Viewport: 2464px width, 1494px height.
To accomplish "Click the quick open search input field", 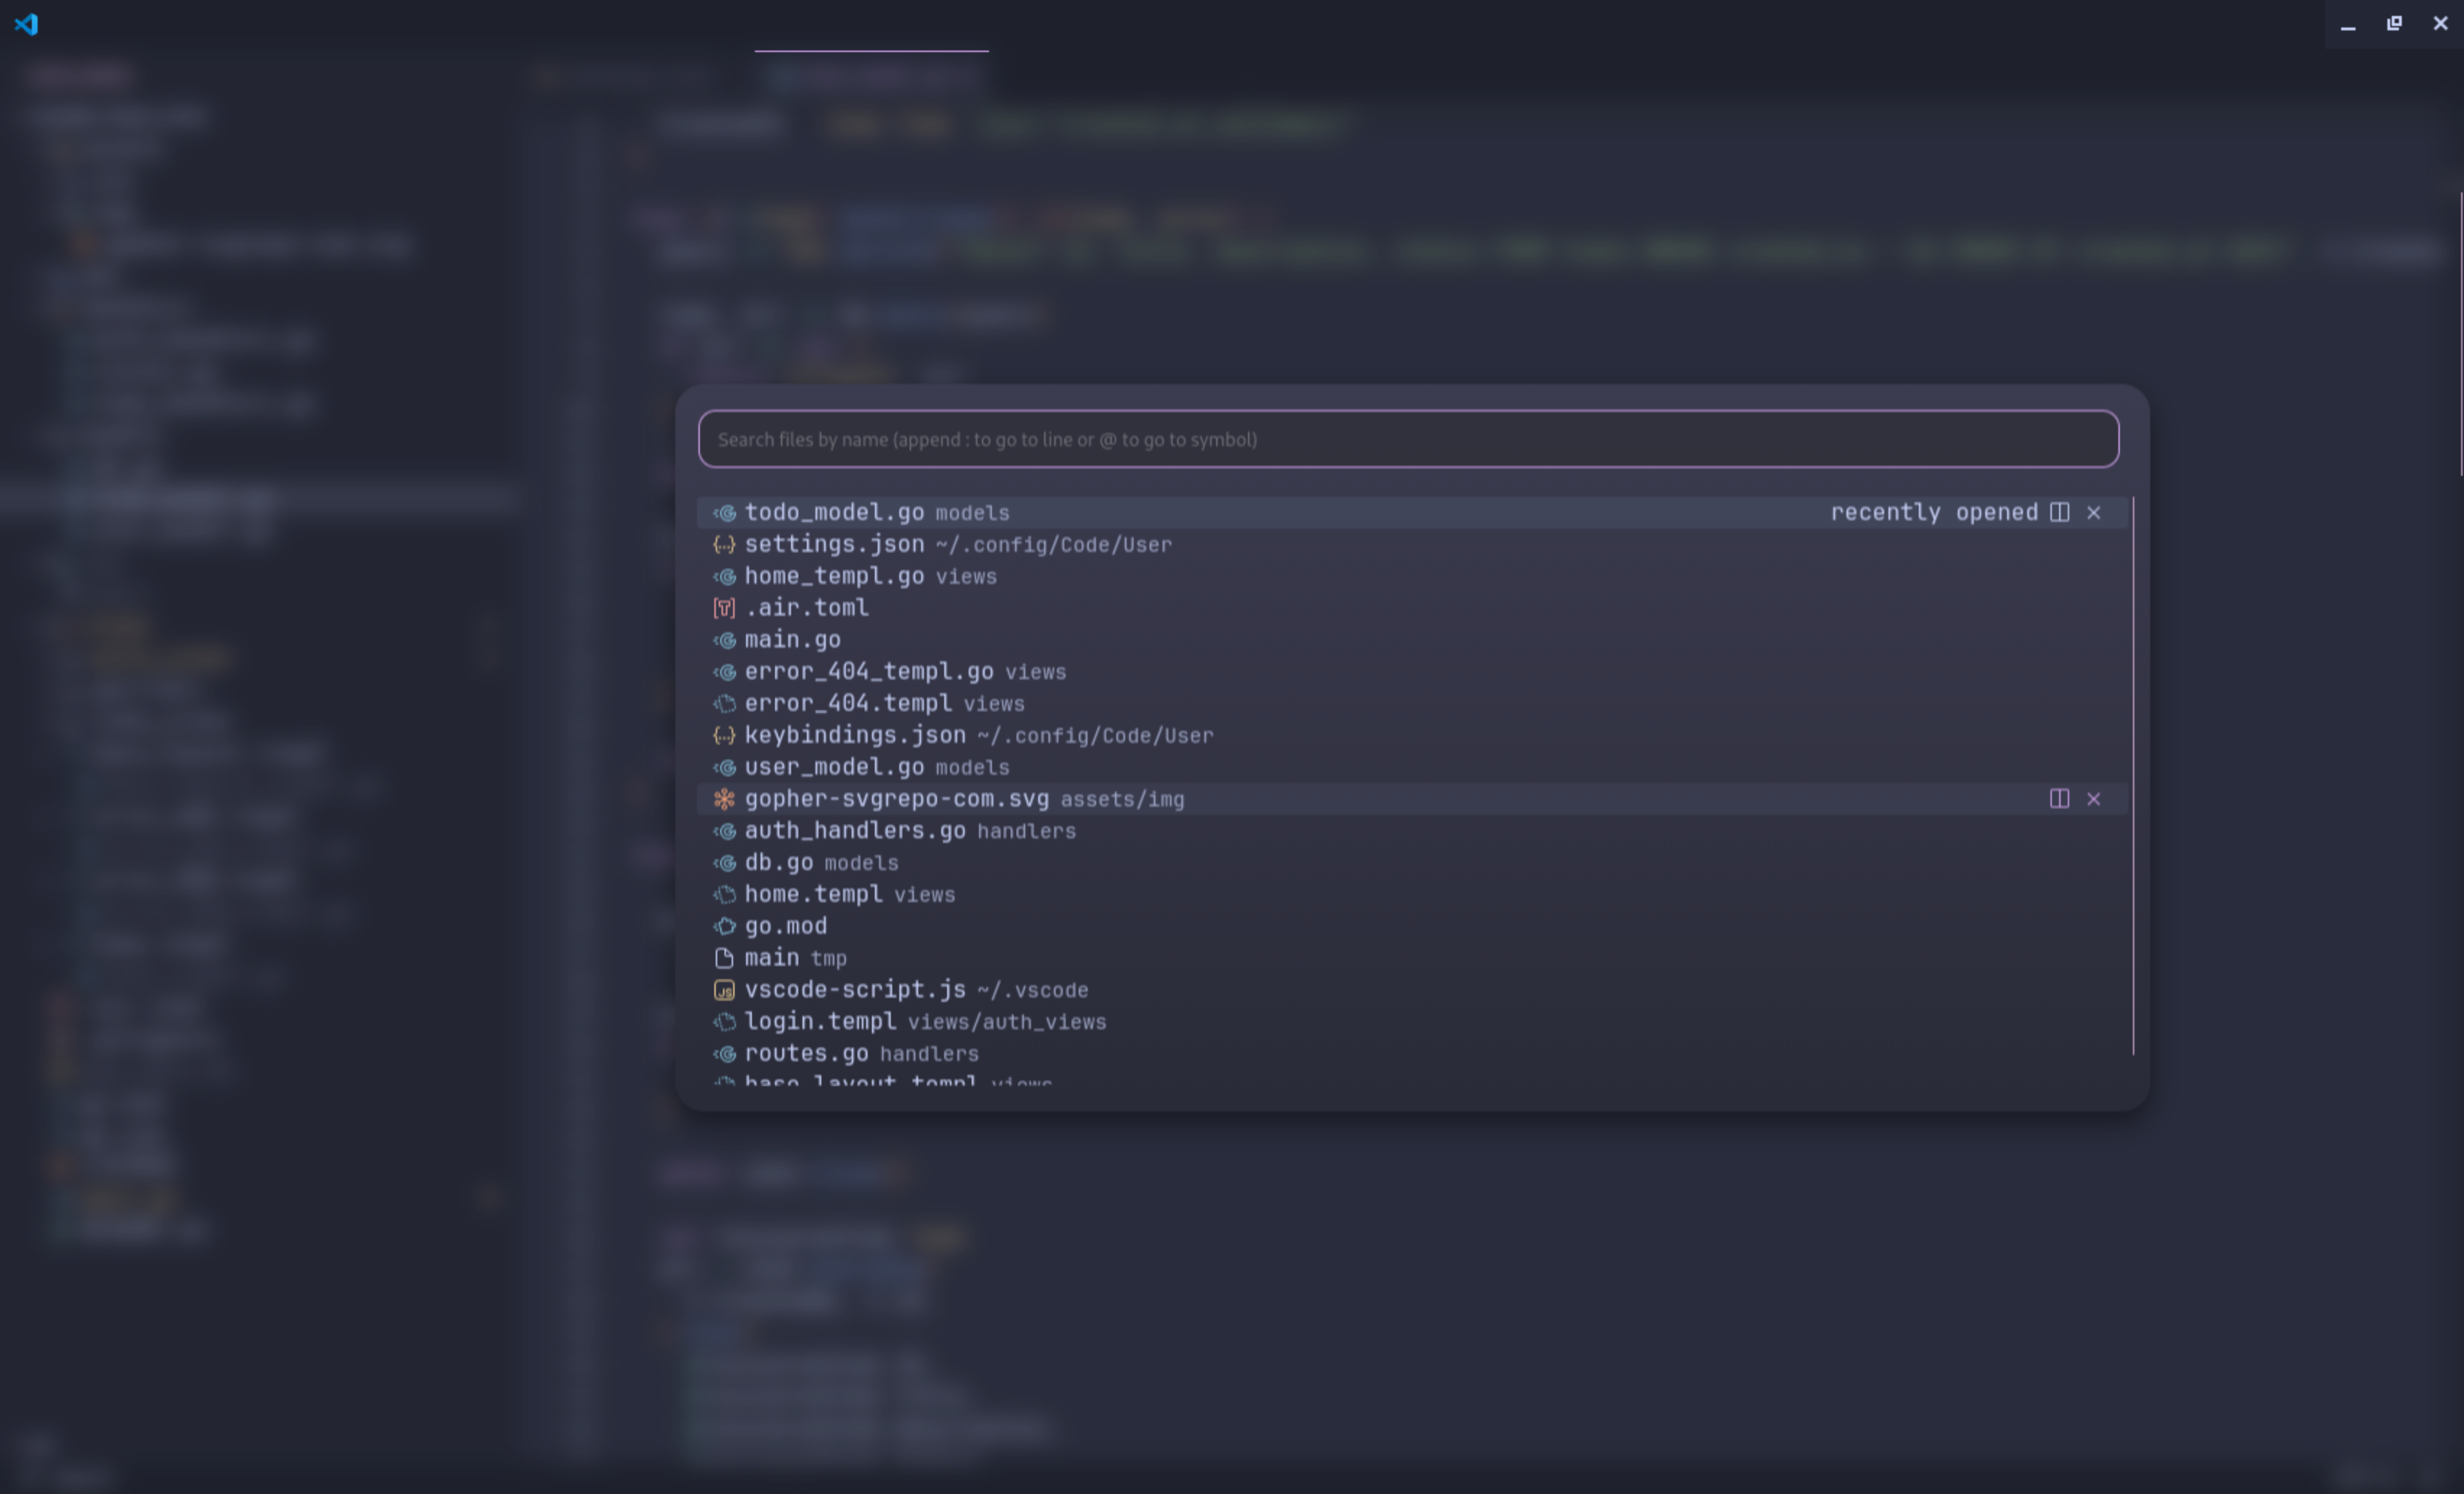I will point(1408,439).
